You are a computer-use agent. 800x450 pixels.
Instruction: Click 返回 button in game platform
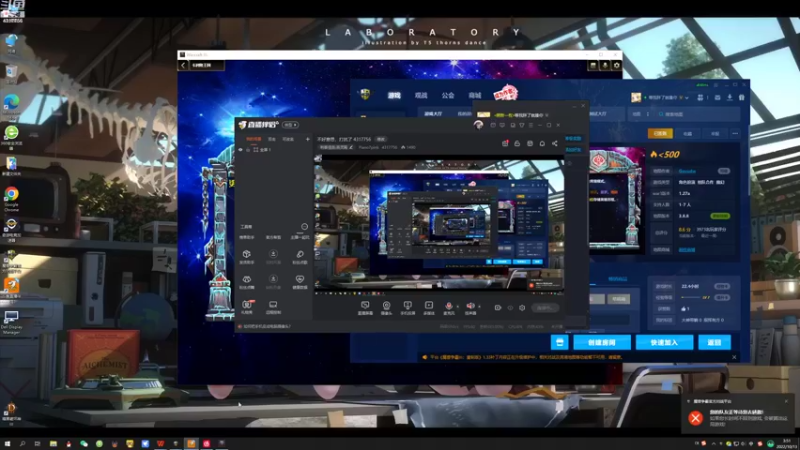click(714, 342)
